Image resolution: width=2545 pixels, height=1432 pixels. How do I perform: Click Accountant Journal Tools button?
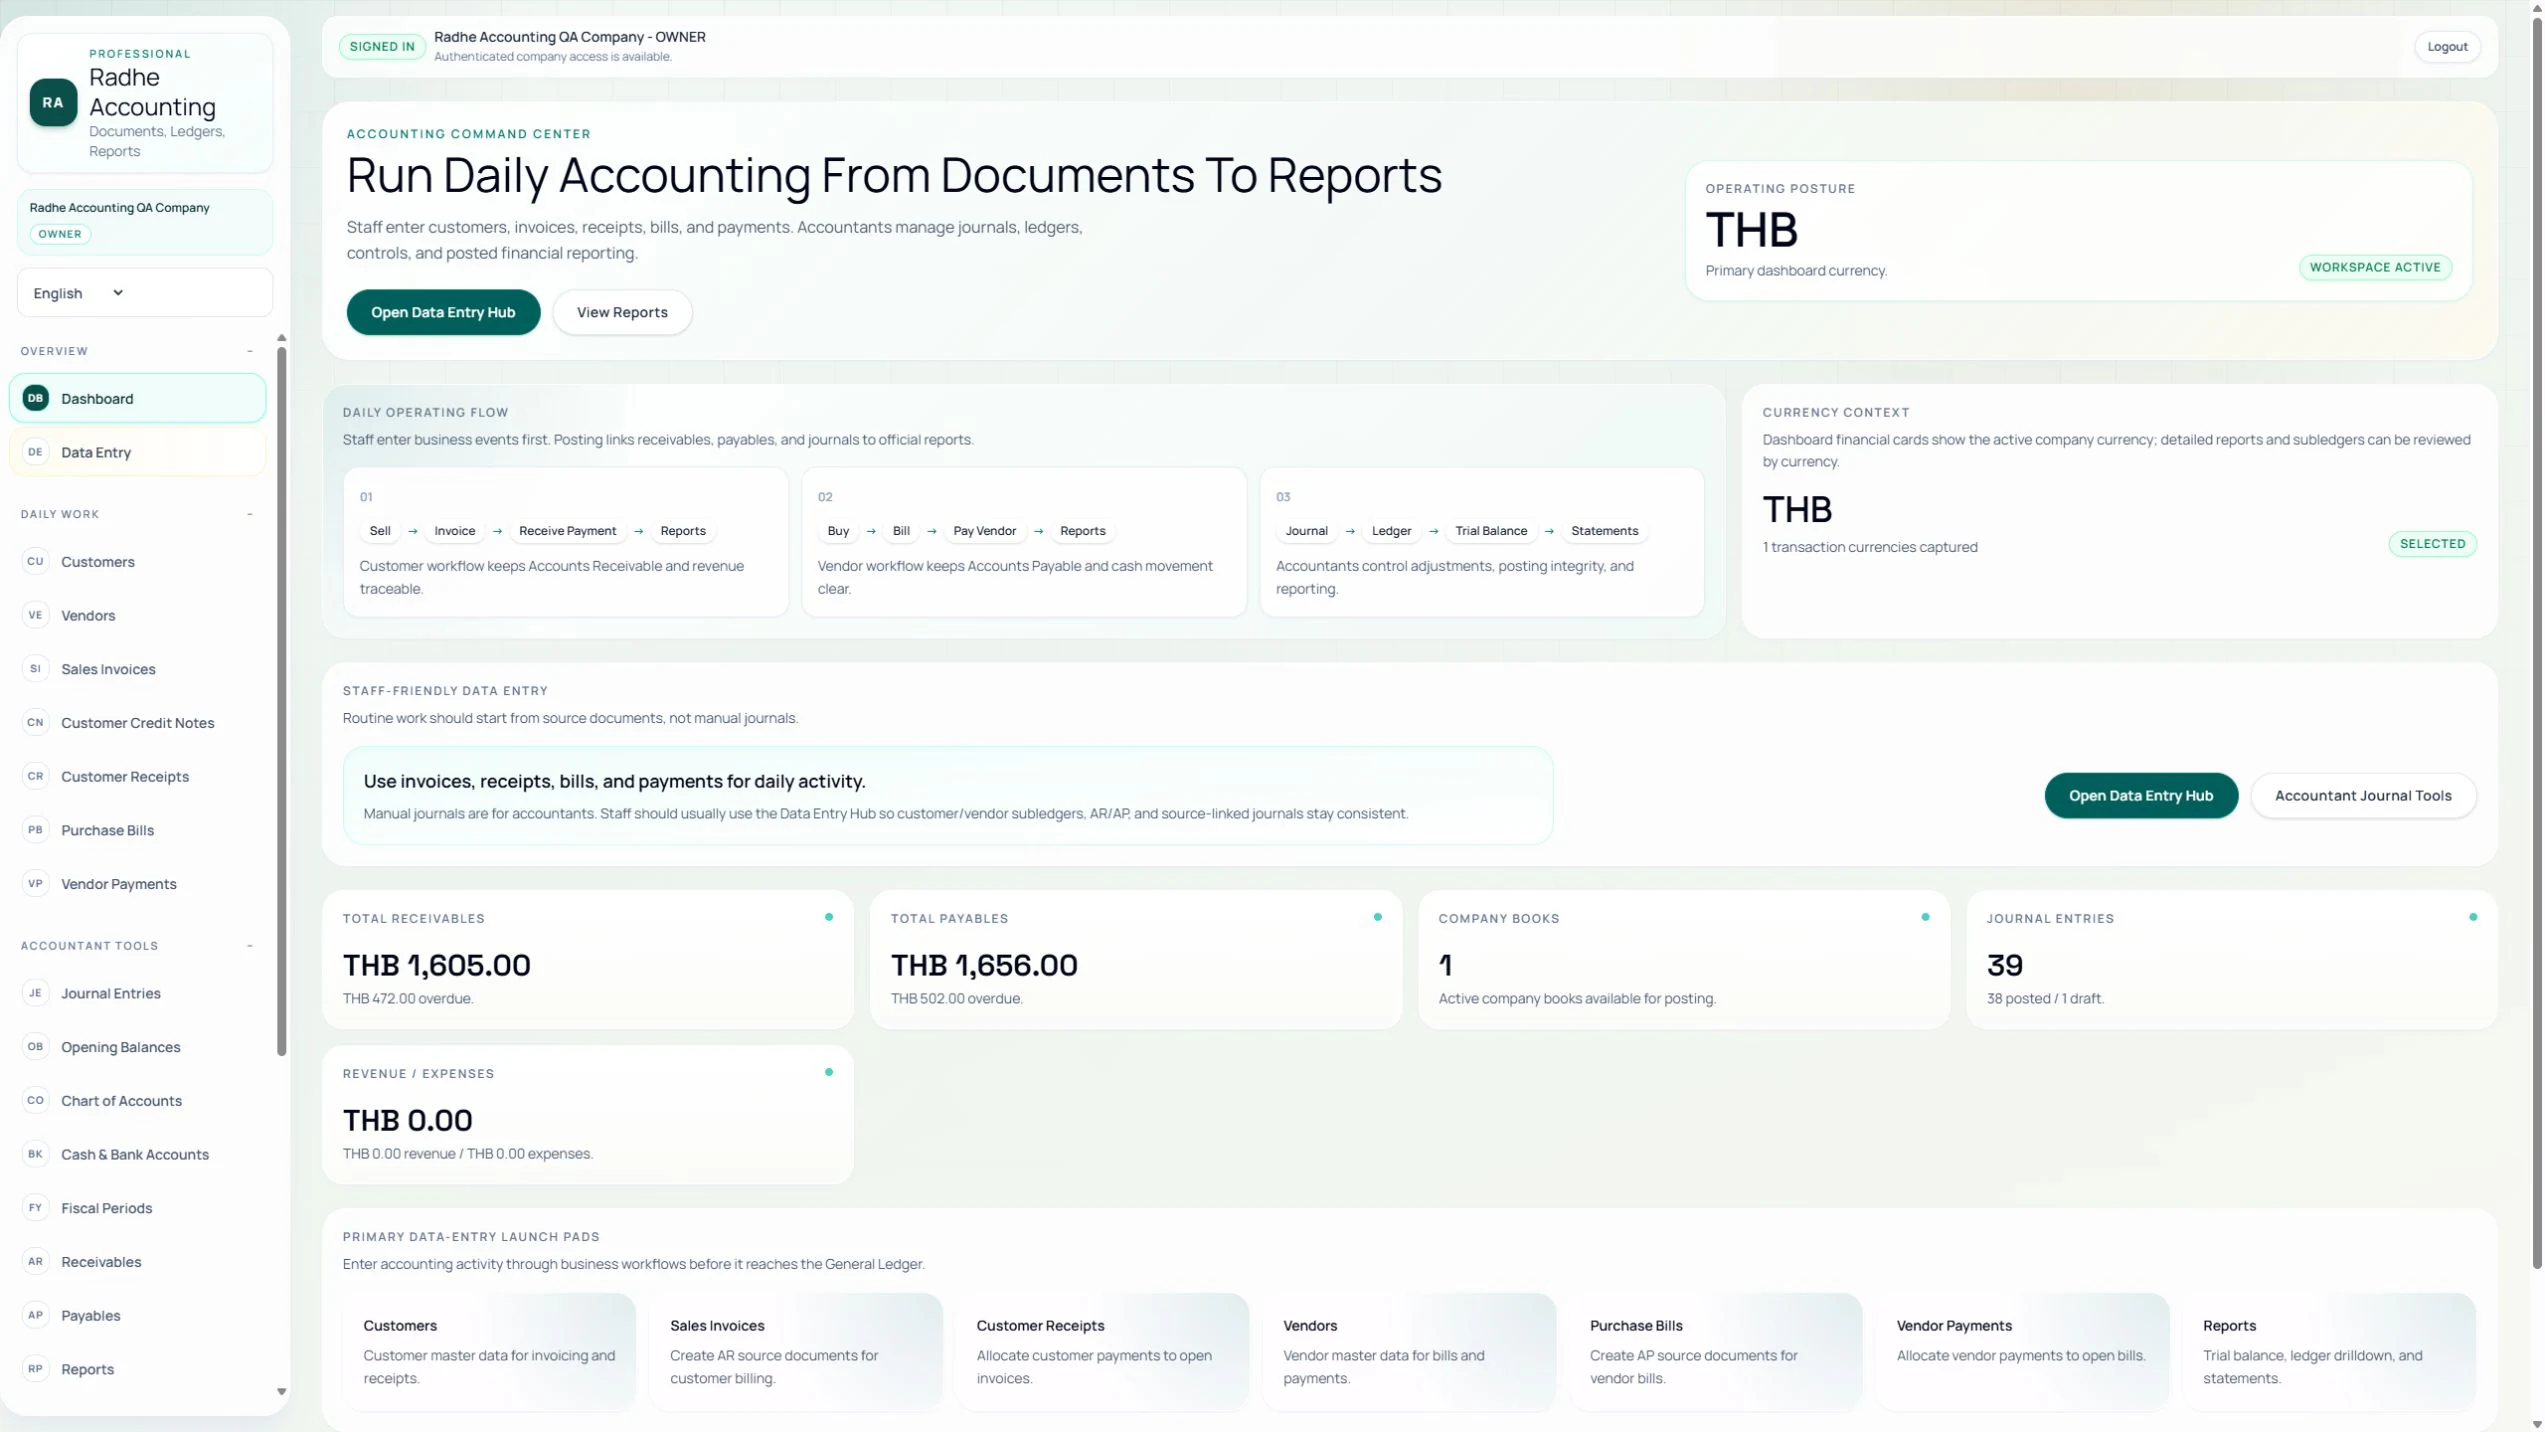pos(2363,796)
